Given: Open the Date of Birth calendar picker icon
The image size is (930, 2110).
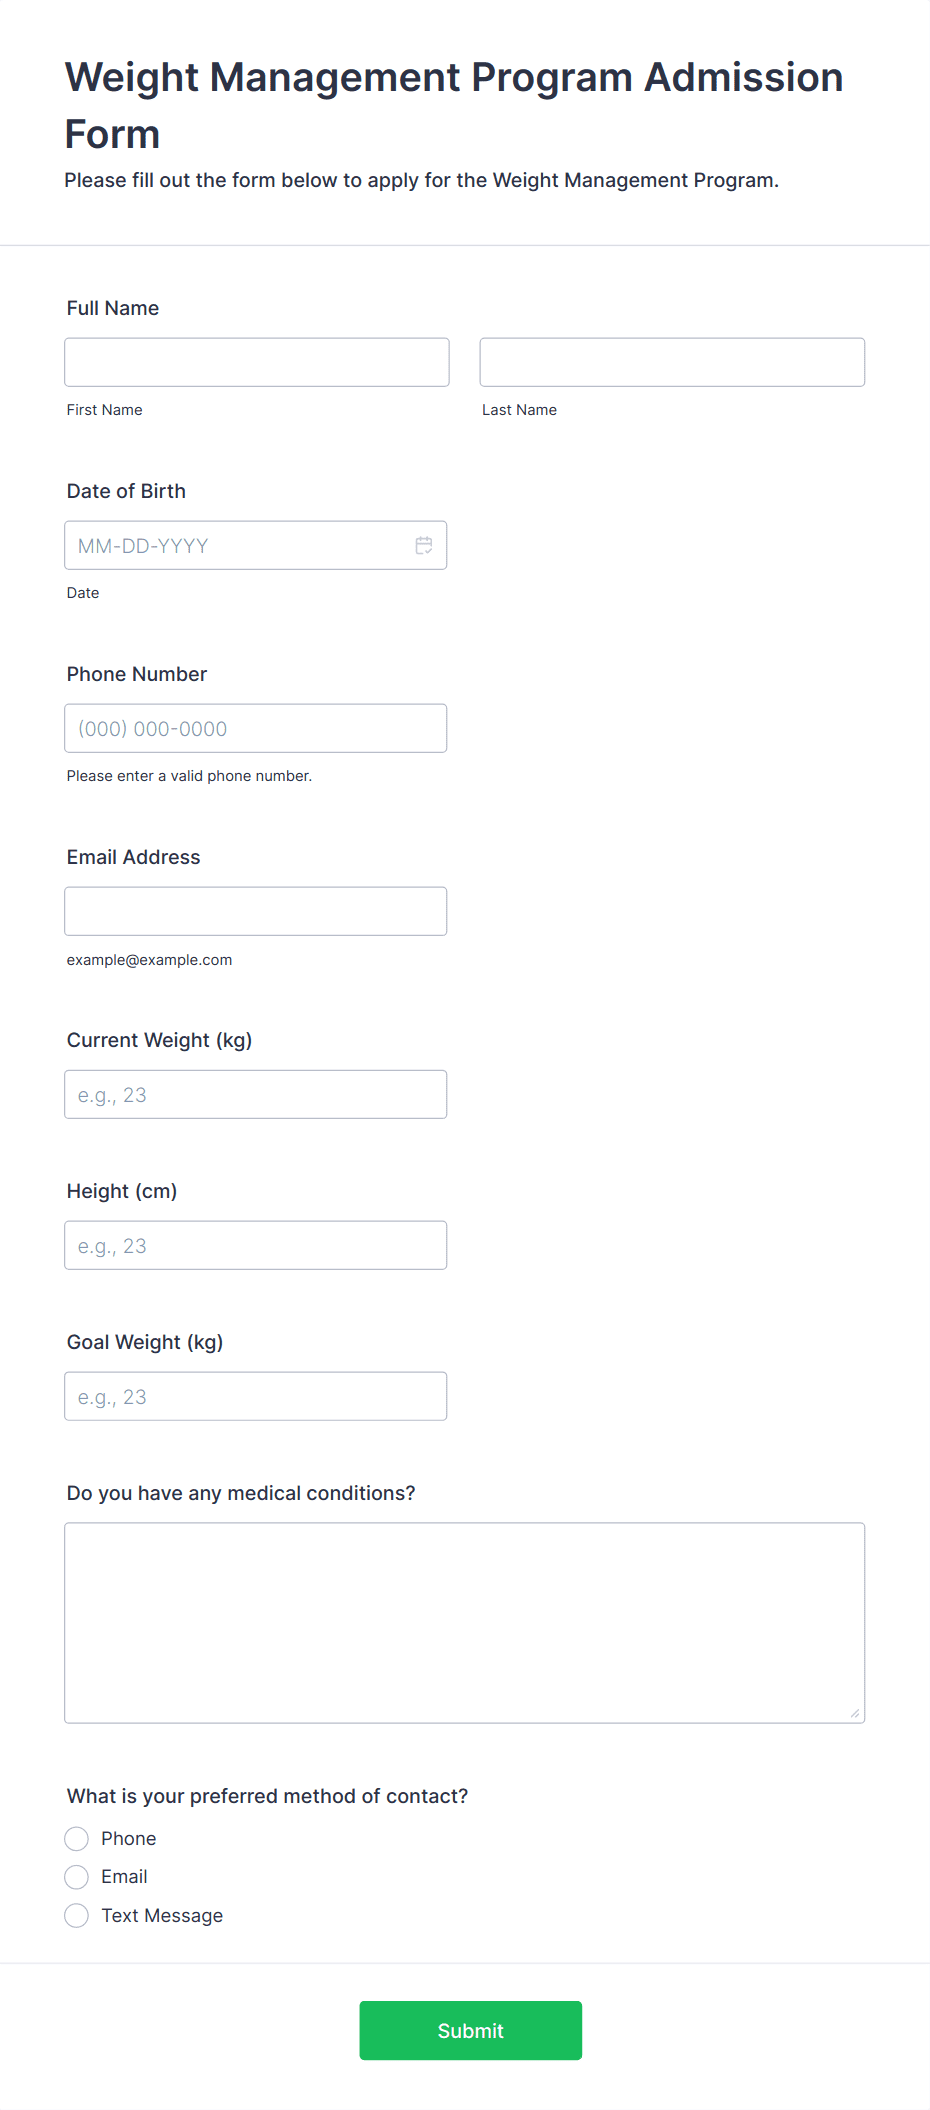Looking at the screenshot, I should click(424, 545).
